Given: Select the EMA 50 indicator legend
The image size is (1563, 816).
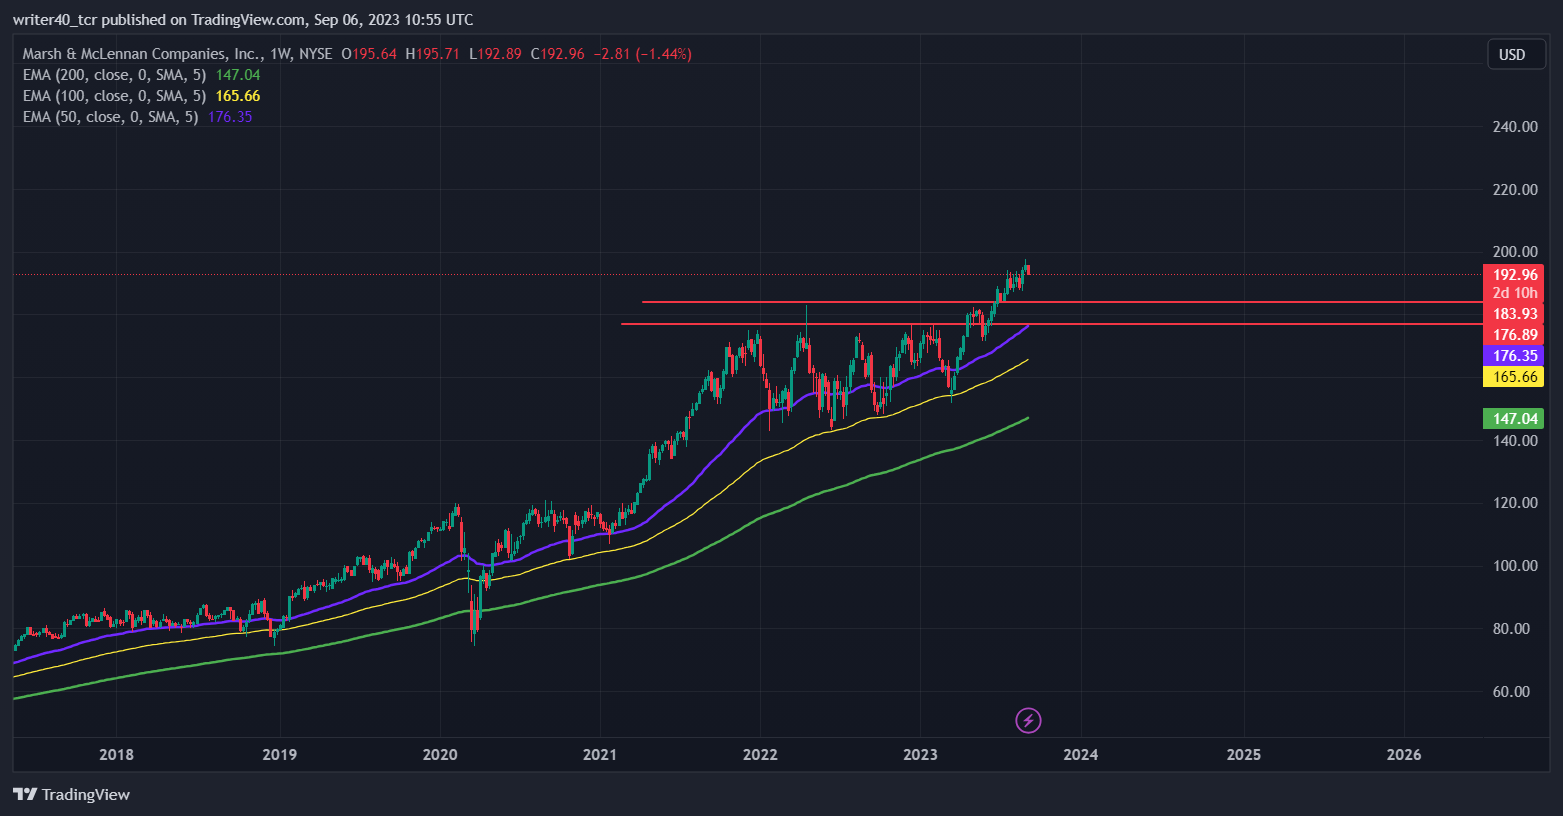Looking at the screenshot, I should click(137, 117).
